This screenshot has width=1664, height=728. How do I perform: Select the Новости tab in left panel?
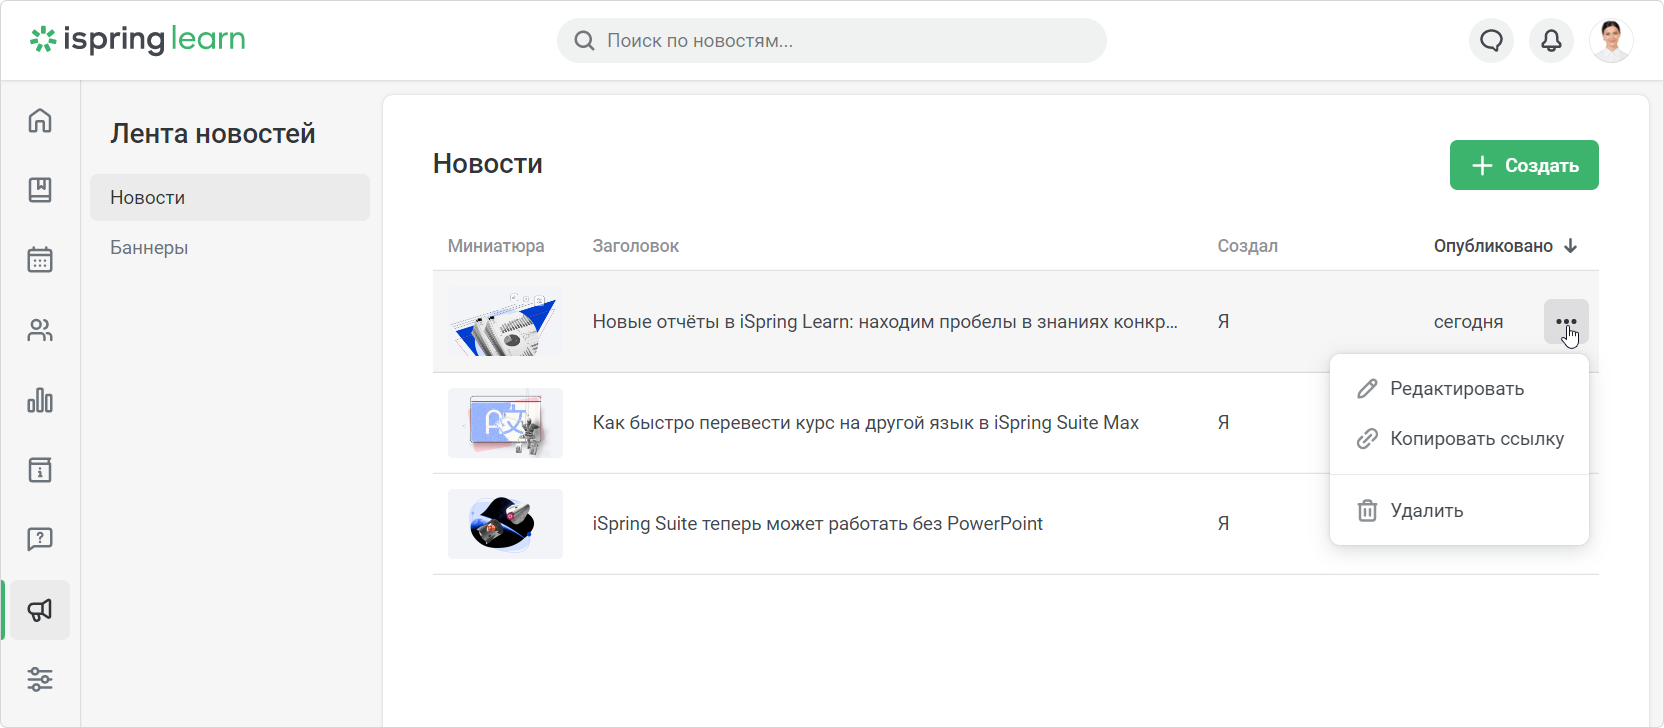[230, 198]
